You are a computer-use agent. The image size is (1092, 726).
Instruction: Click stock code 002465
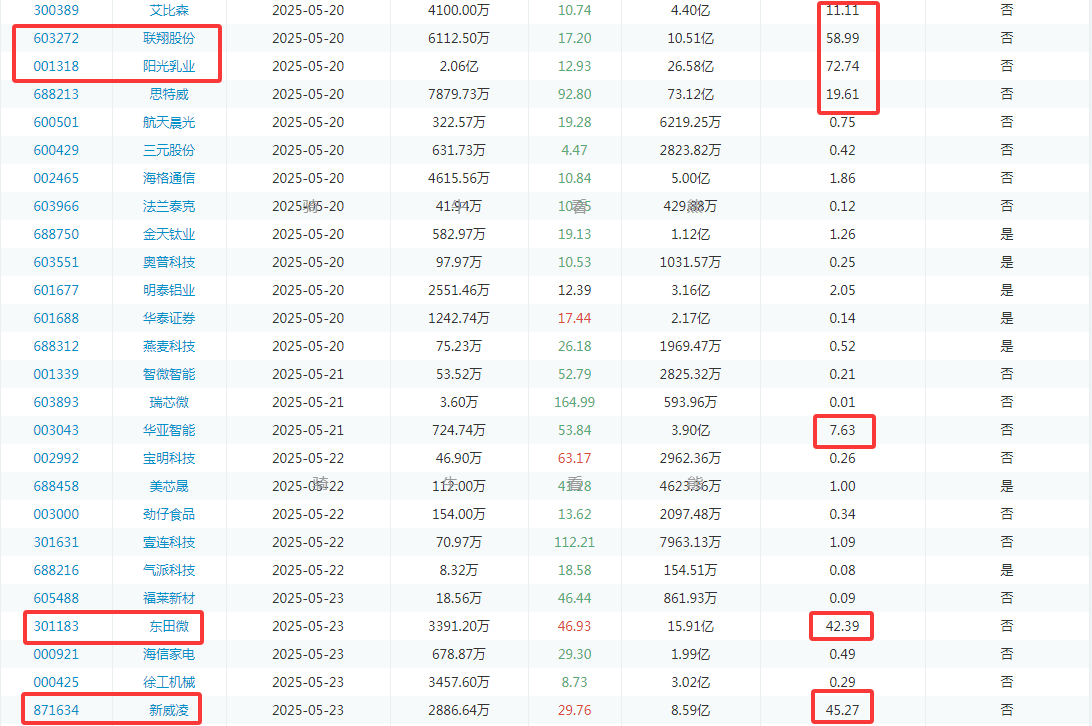(56, 178)
